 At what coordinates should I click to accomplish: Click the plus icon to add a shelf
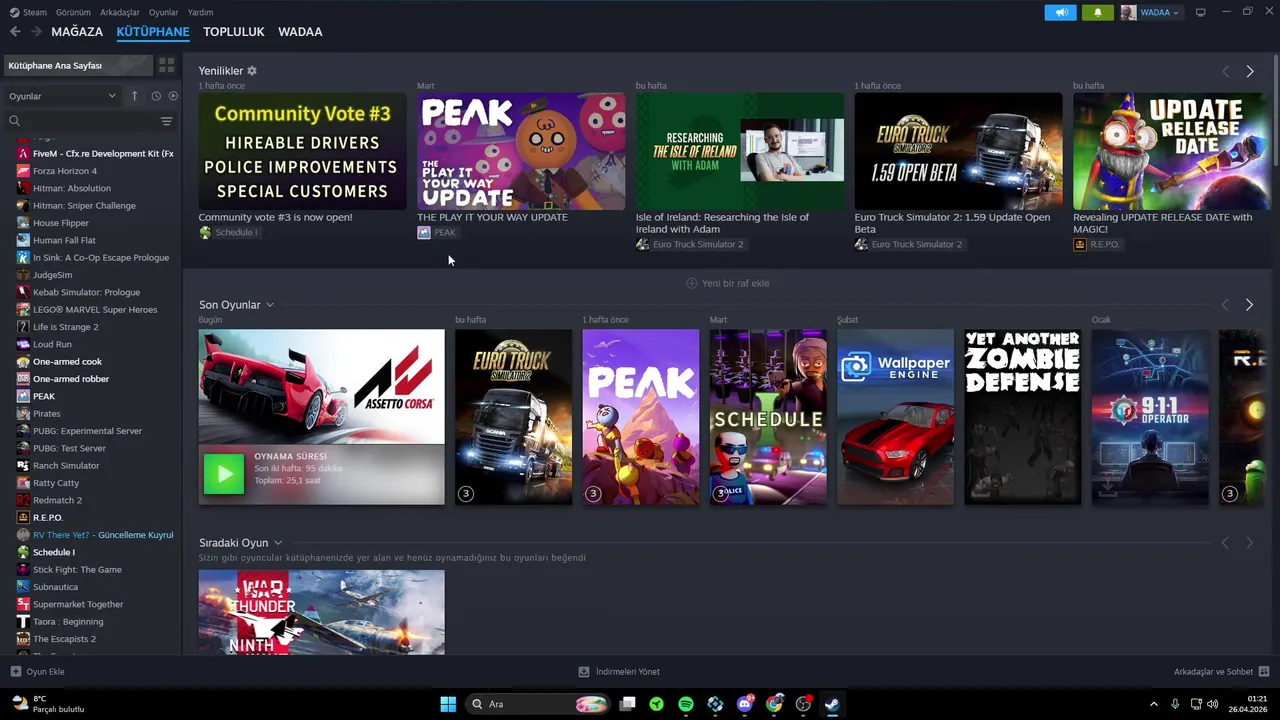tap(691, 283)
